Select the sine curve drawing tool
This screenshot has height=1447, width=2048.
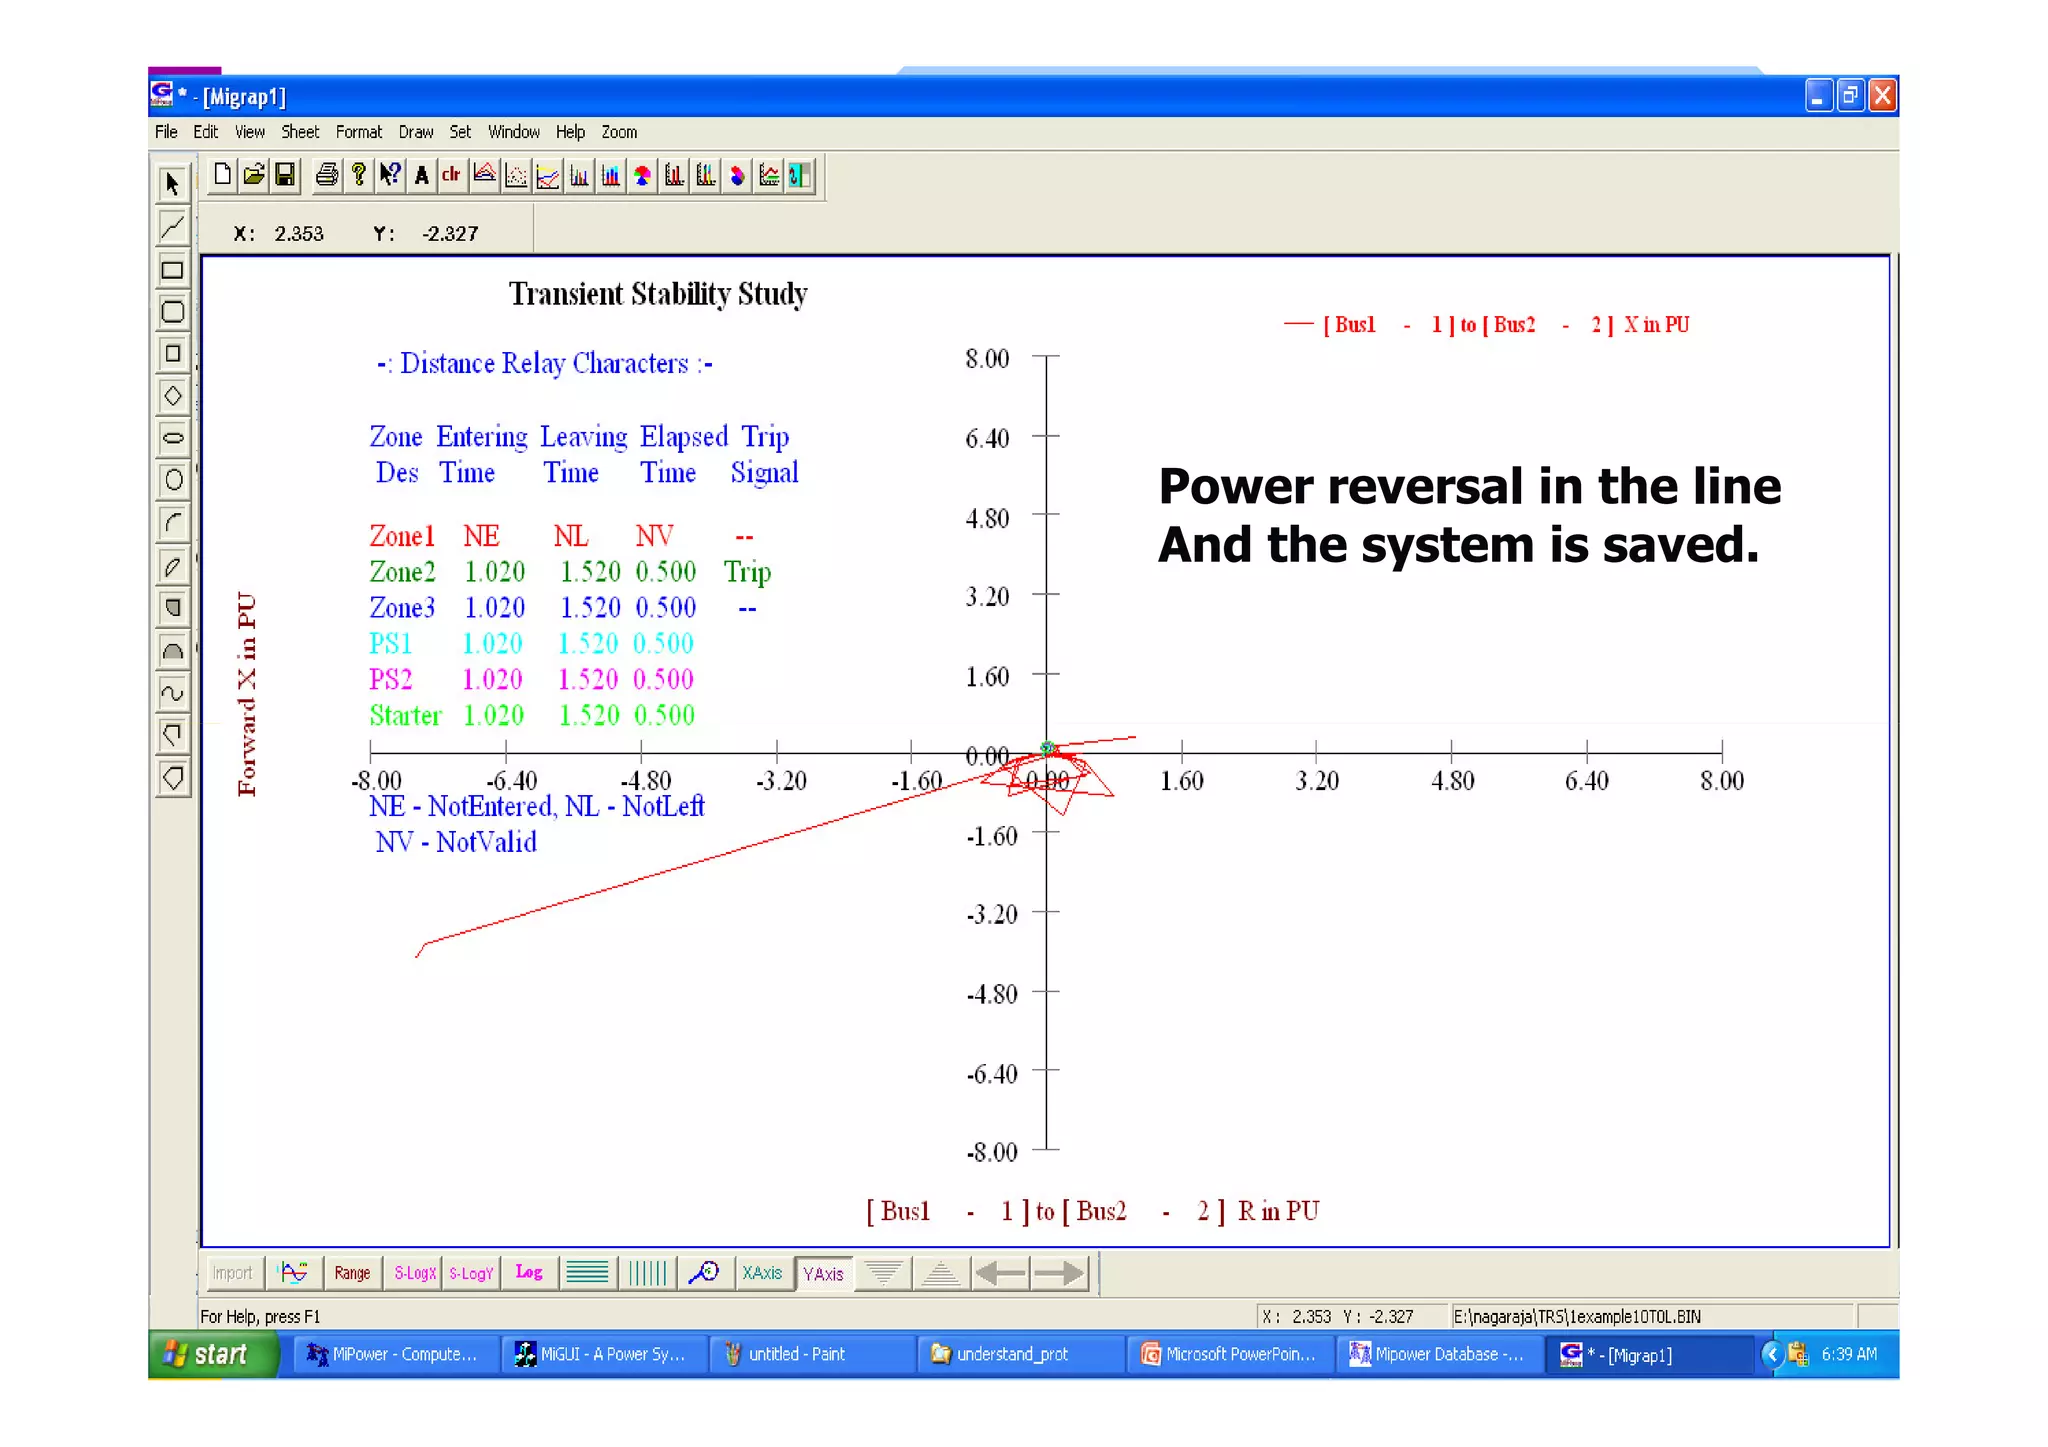coord(172,692)
